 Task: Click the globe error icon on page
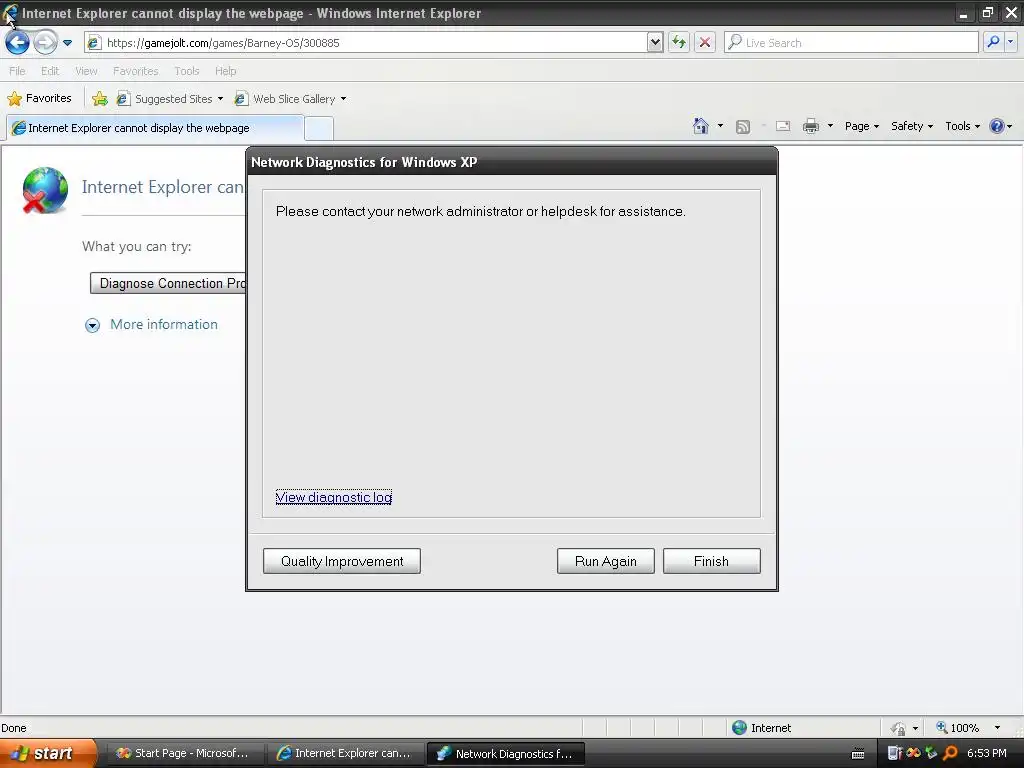point(44,190)
